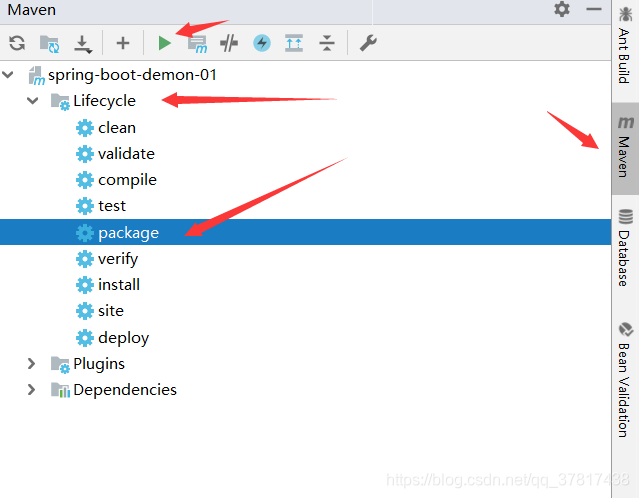This screenshot has height=498, width=639.
Task: Select the test lifecycle phase
Action: click(306, 206)
